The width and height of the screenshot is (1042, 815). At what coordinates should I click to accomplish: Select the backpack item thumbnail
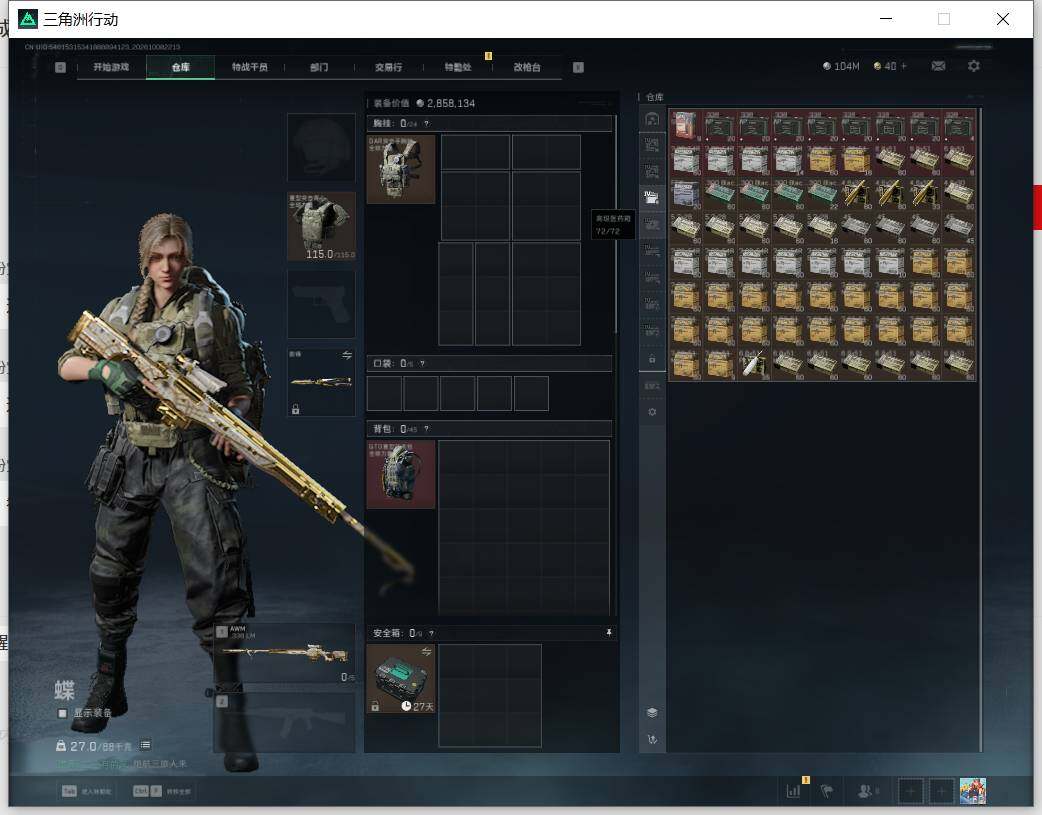(x=401, y=475)
